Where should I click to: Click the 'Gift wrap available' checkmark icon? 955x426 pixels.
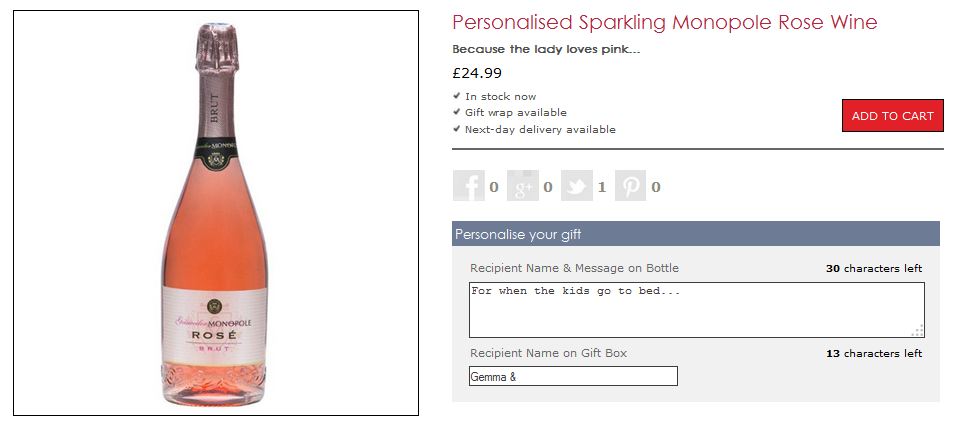(457, 112)
